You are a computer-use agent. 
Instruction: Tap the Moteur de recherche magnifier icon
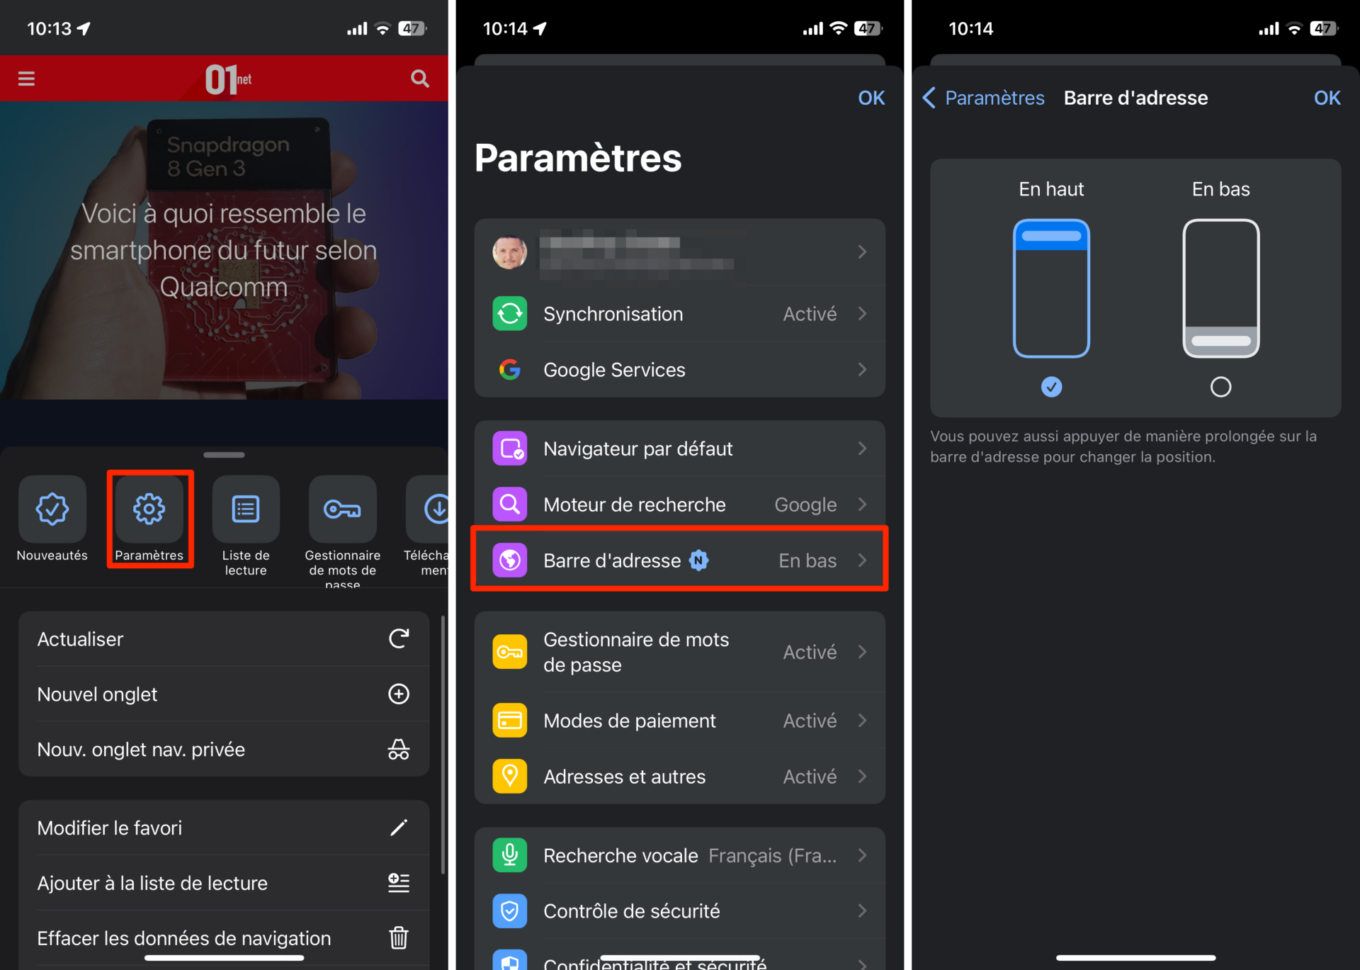pos(510,505)
